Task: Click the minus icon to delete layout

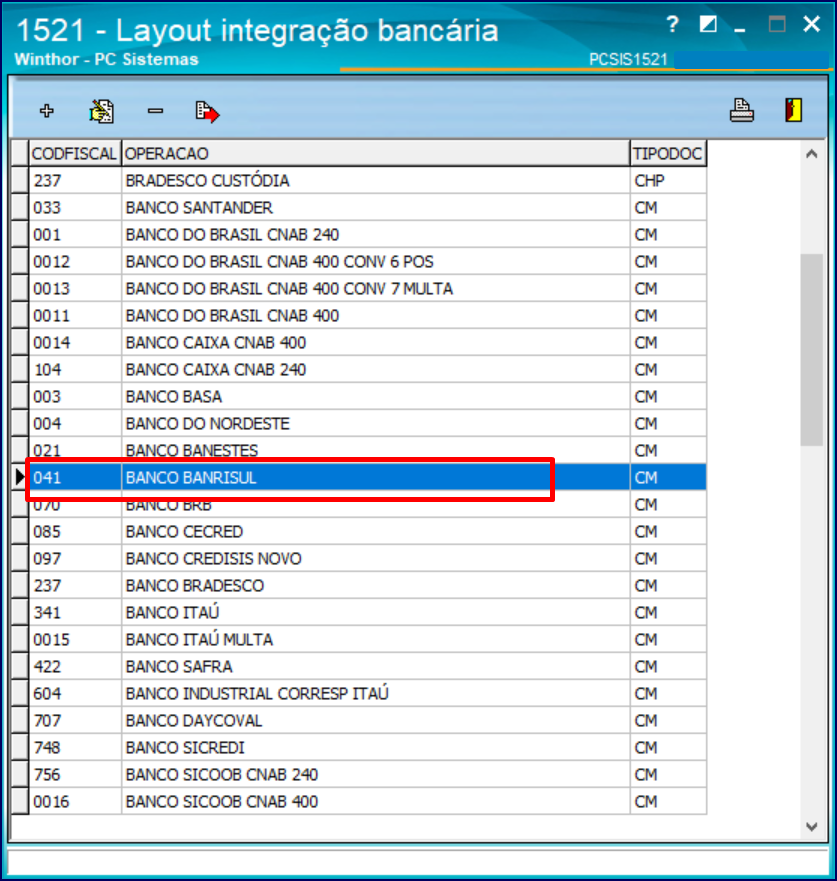Action: (x=156, y=111)
